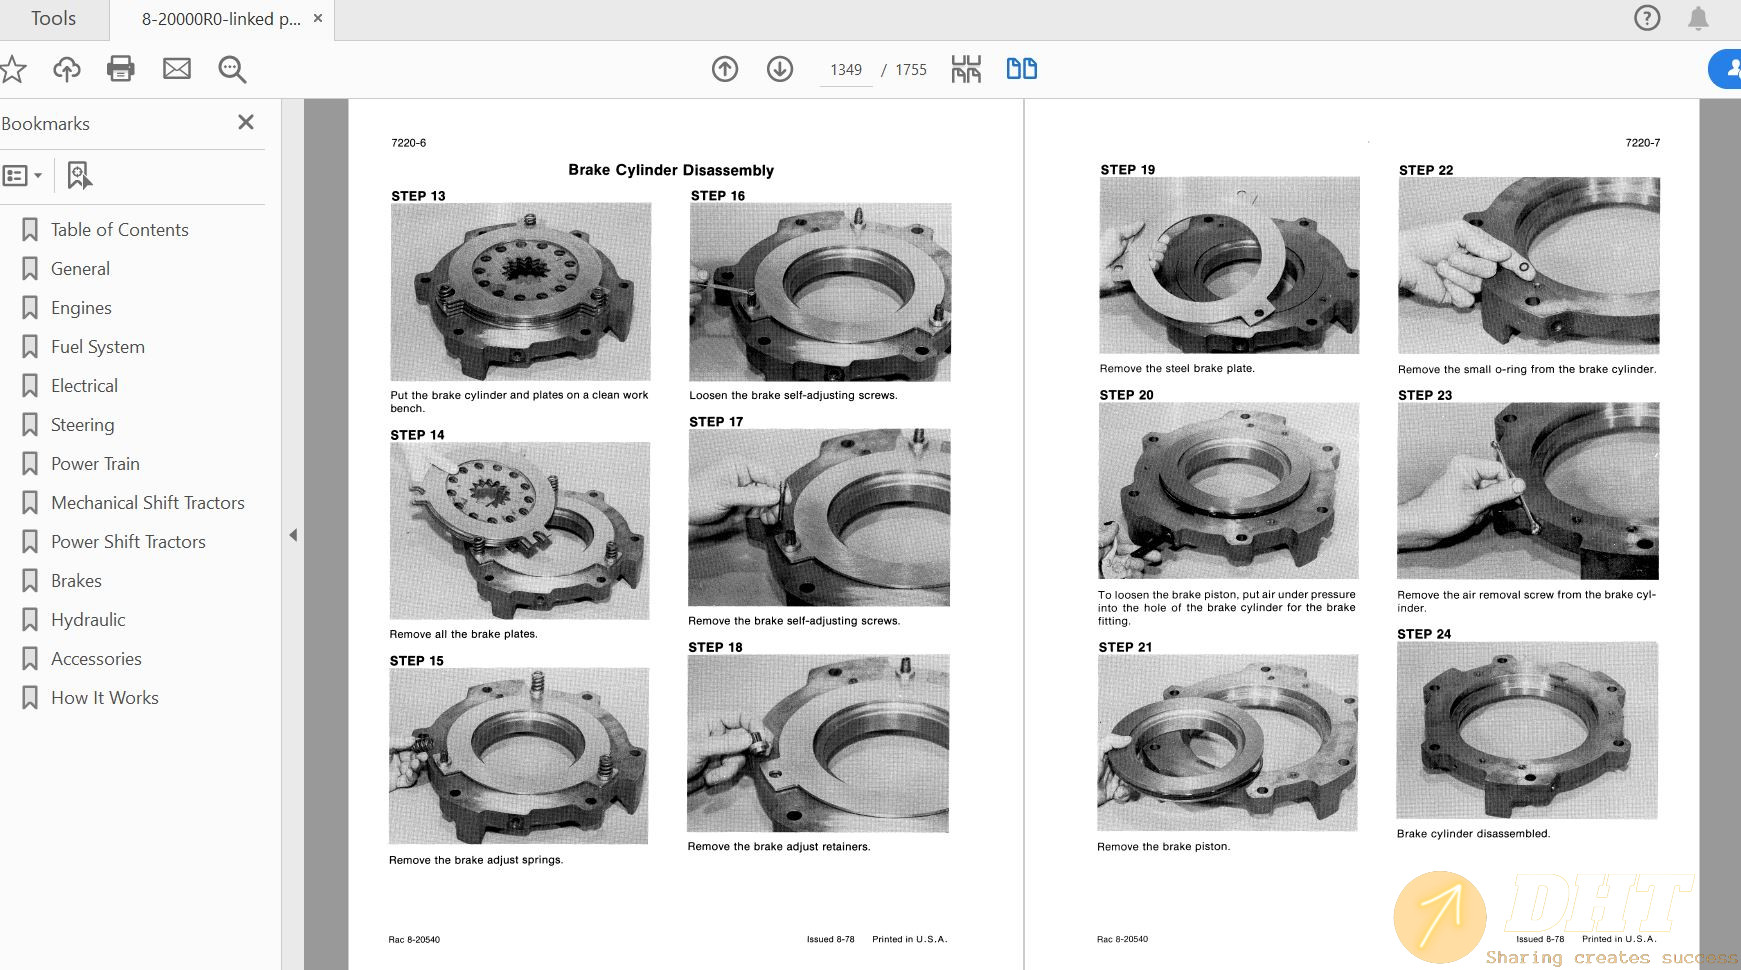Screen dimensions: 1741x970
Task: Jump to Brakes bookmark
Action: click(76, 581)
